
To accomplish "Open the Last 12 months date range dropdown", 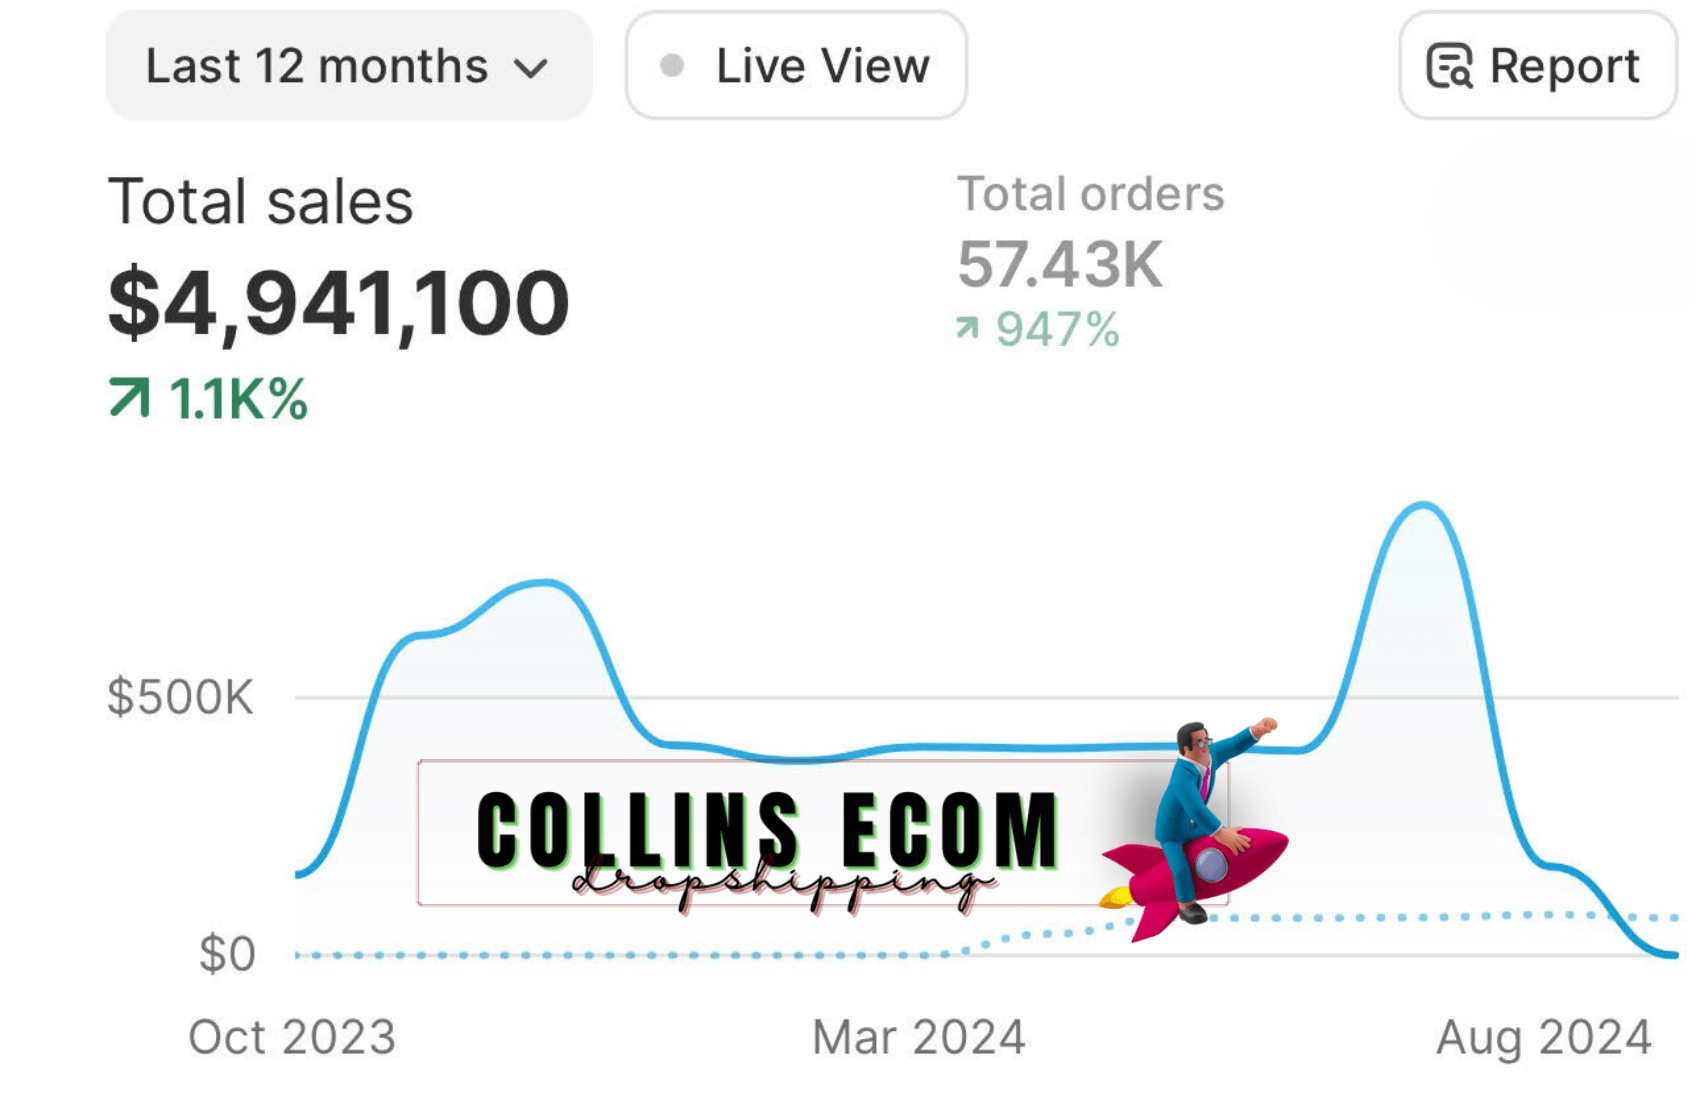I will [x=349, y=66].
